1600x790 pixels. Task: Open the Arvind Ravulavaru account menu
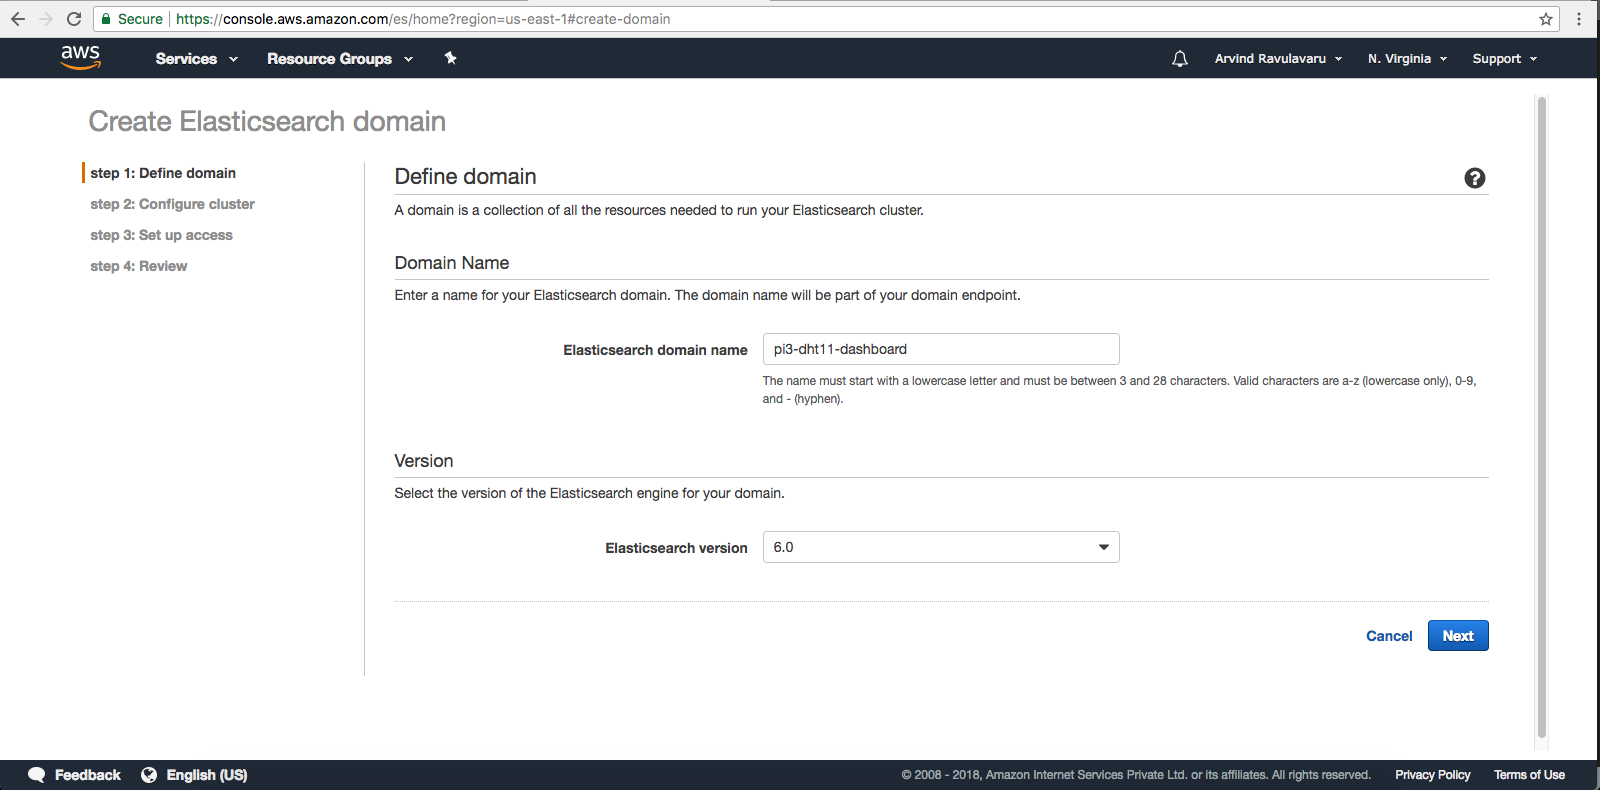[x=1278, y=59]
